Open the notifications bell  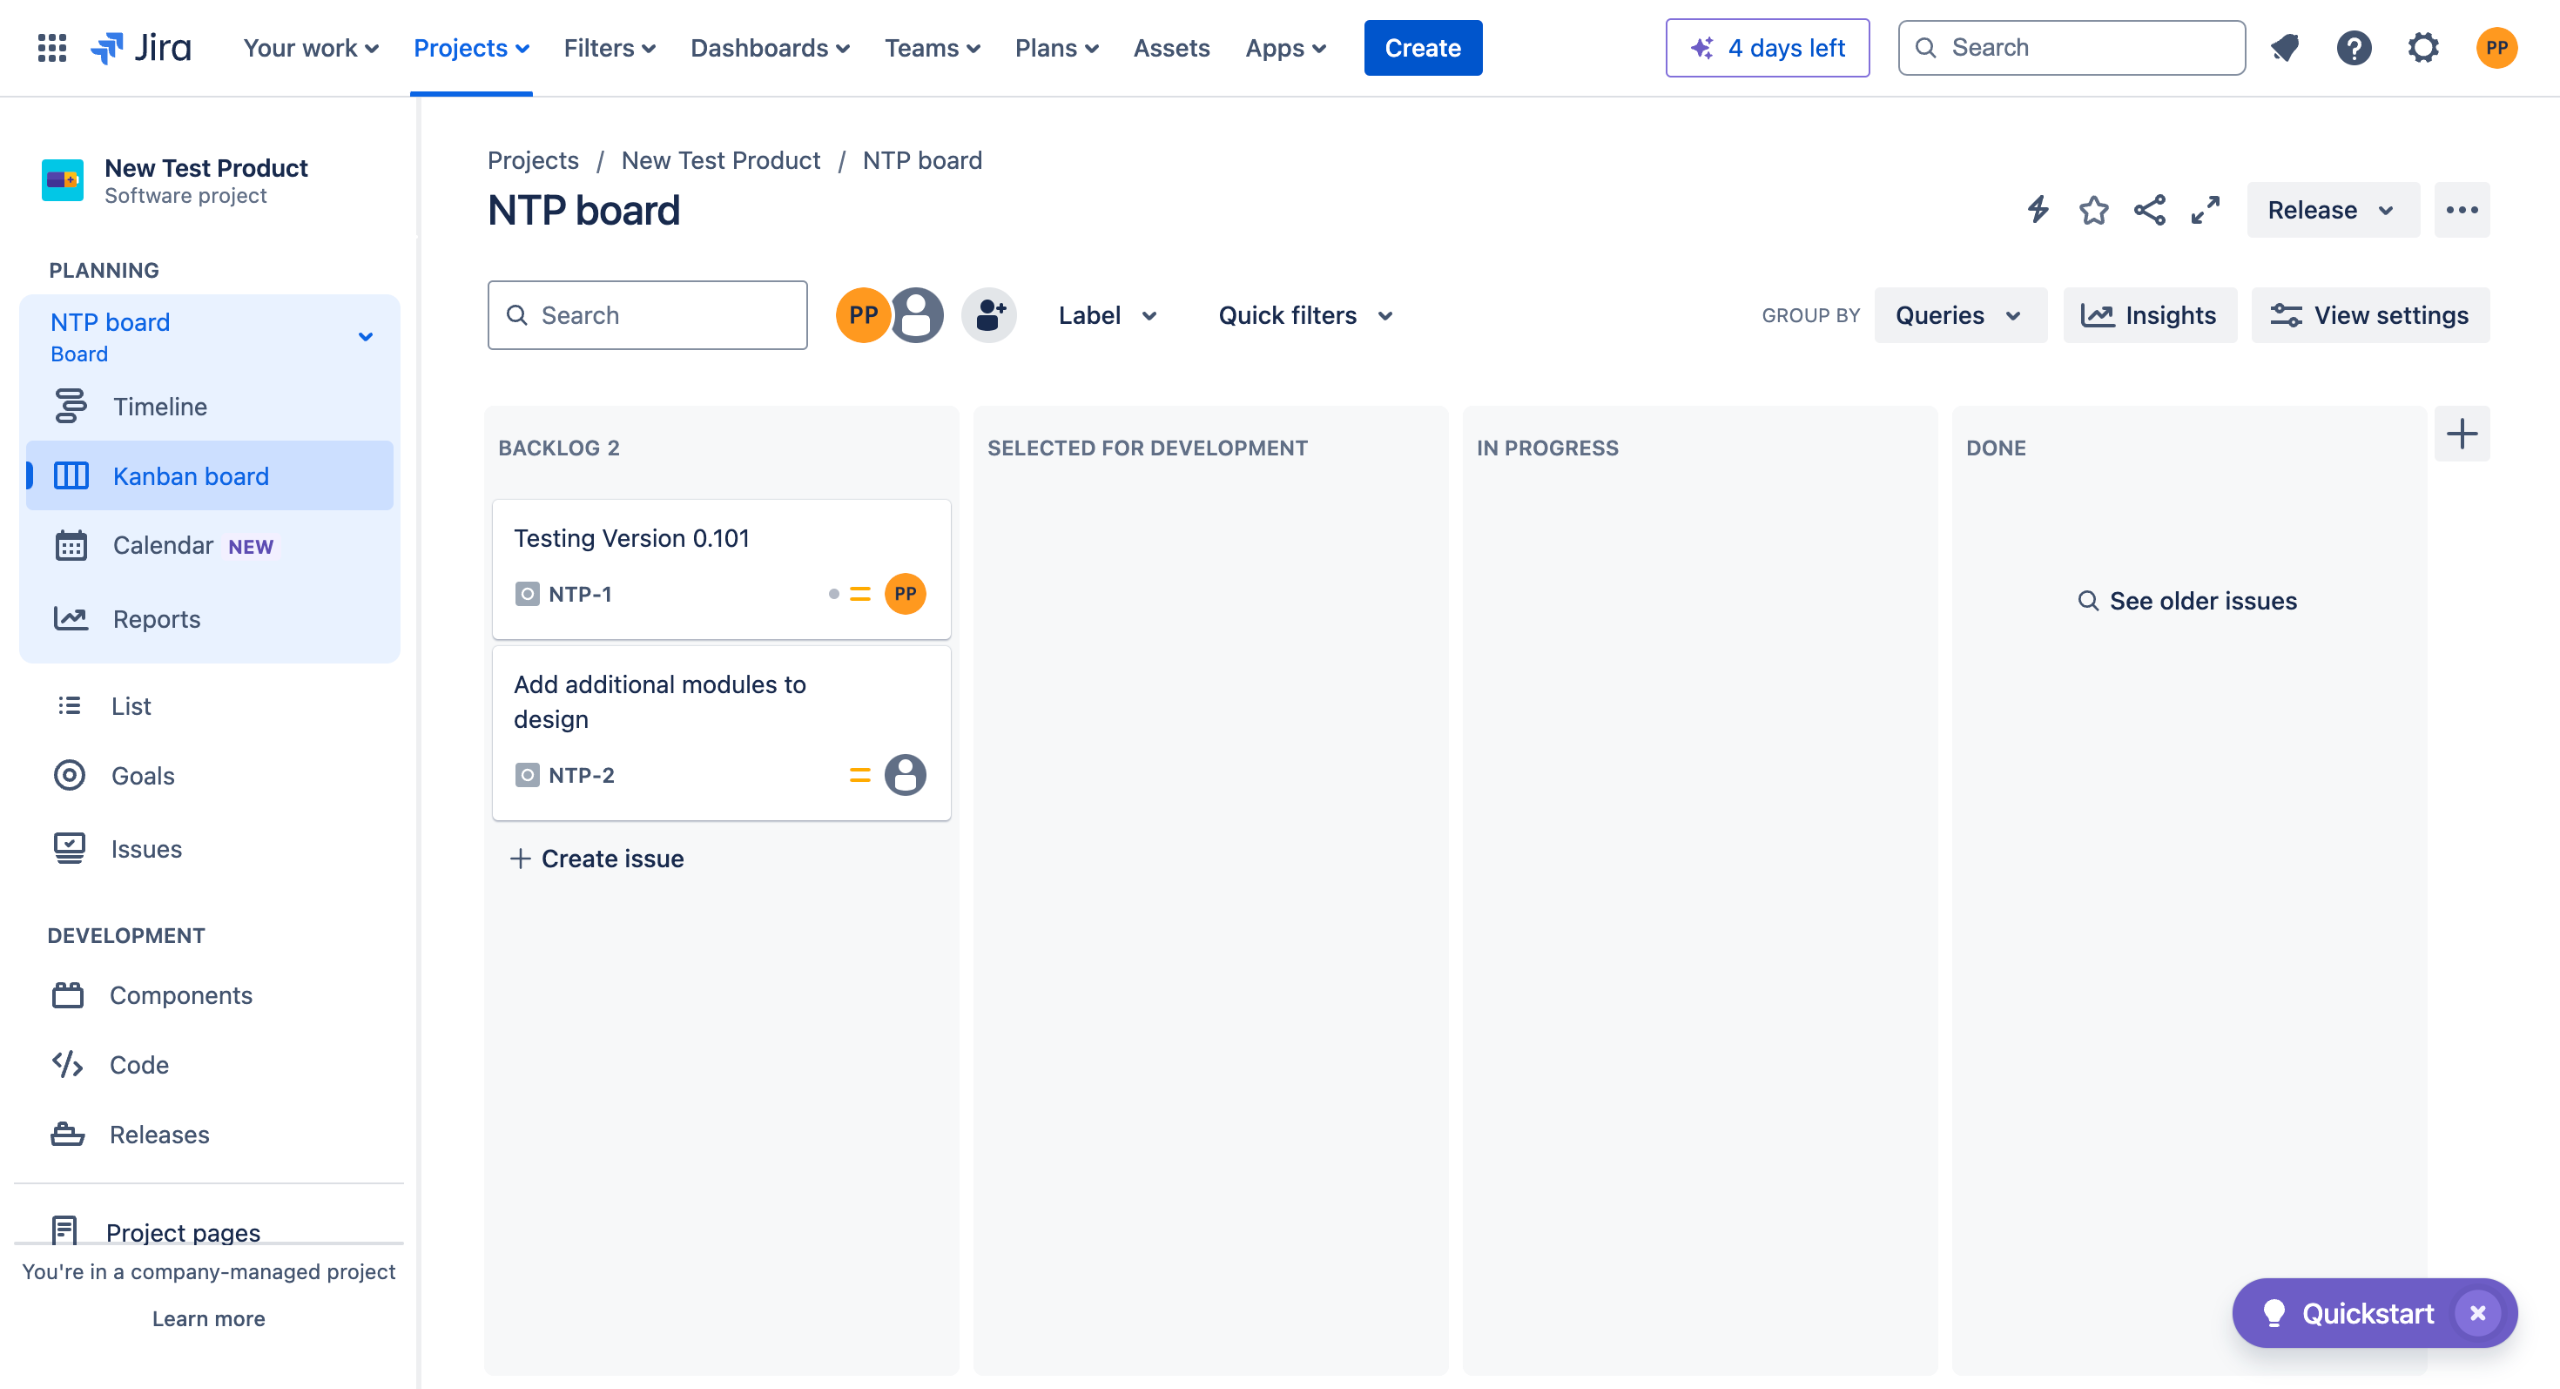pos(2285,48)
